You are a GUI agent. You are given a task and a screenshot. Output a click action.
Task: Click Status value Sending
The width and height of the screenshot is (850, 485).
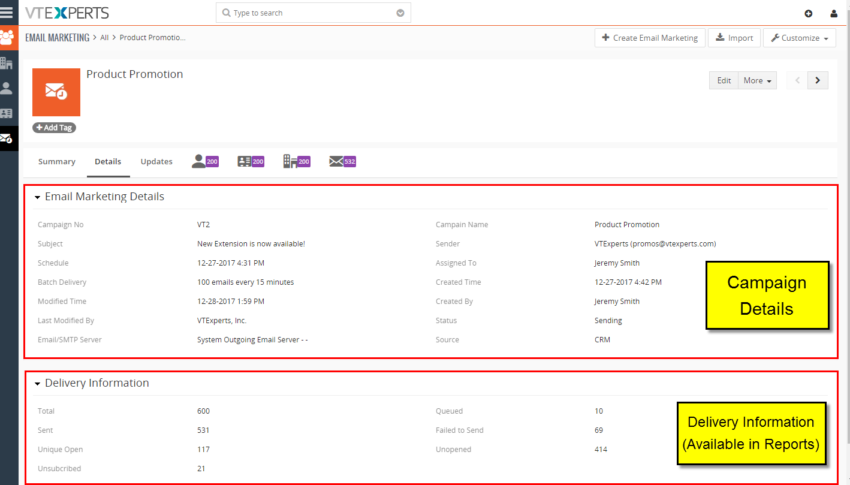[608, 321]
